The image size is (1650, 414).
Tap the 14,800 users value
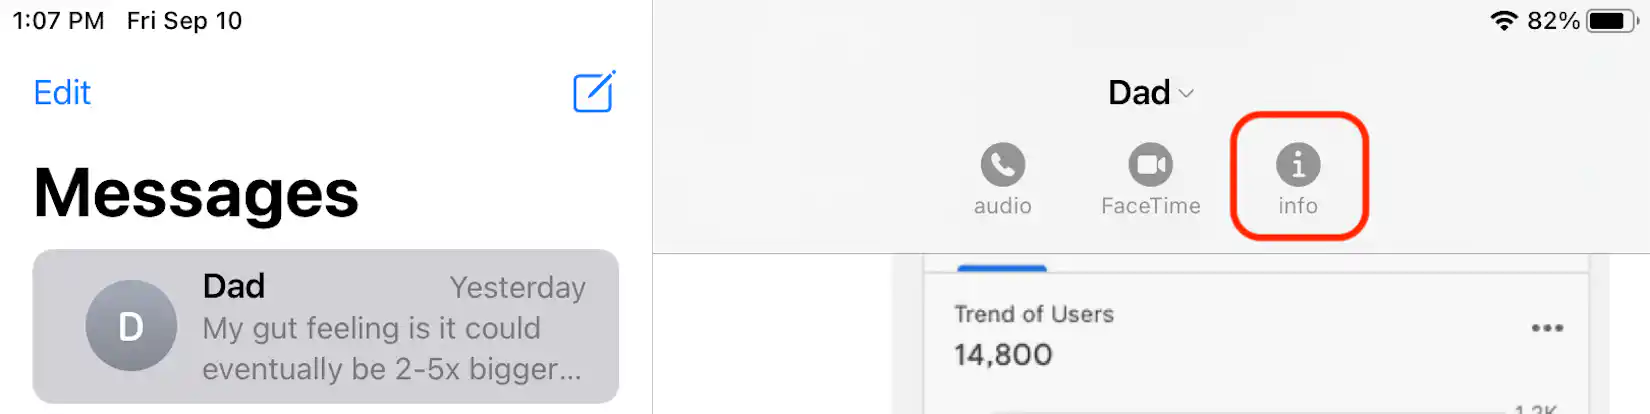pos(1002,355)
